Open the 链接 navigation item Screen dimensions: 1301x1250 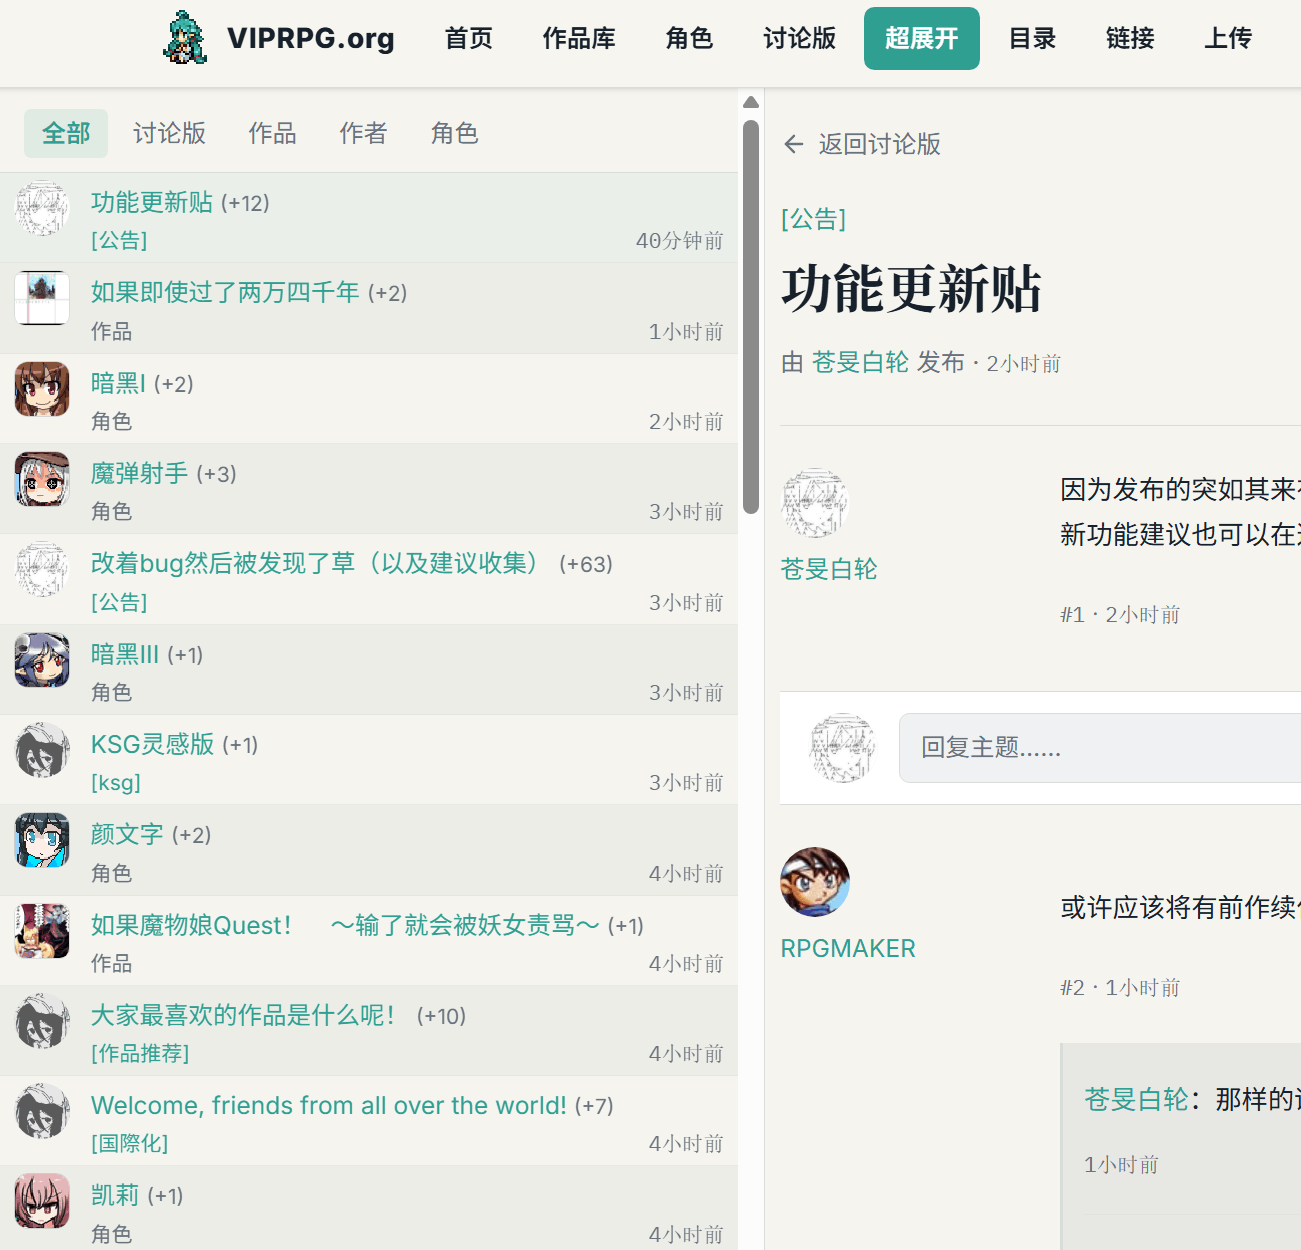coord(1130,38)
